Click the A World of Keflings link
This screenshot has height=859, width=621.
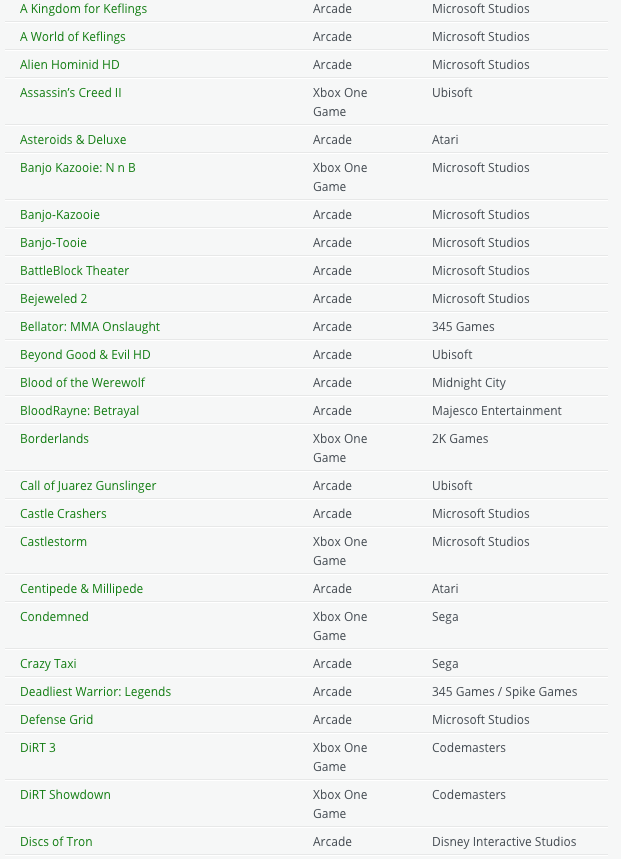pos(73,37)
